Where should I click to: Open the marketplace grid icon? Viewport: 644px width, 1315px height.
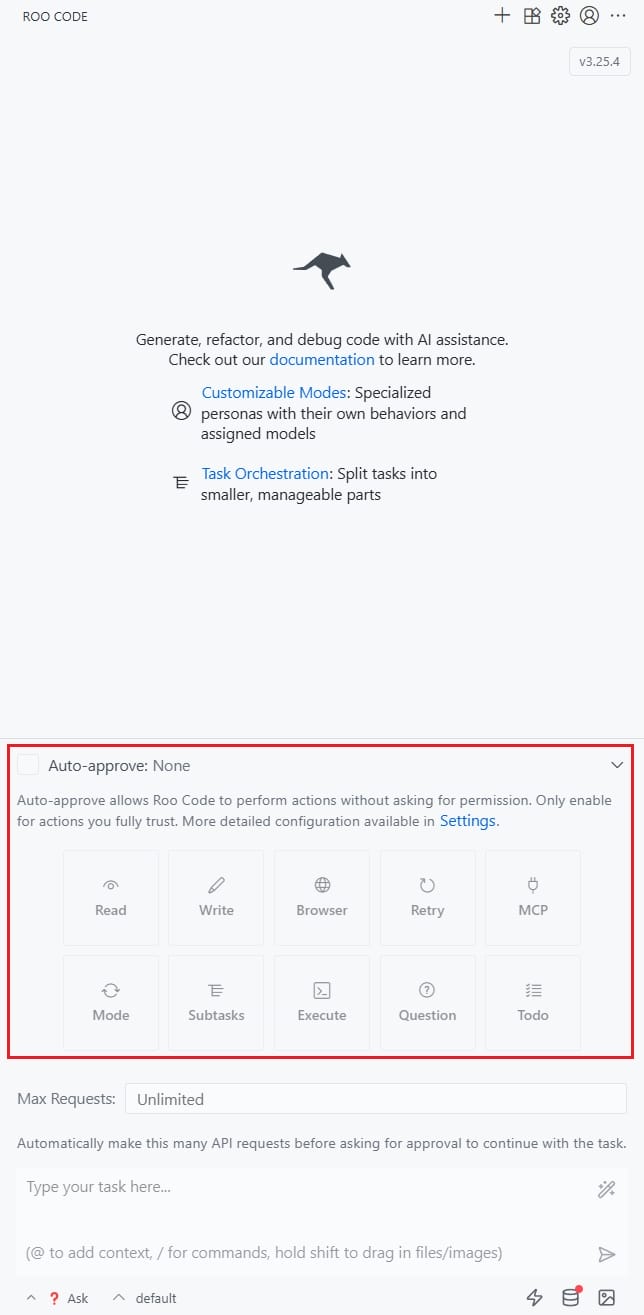(x=532, y=16)
